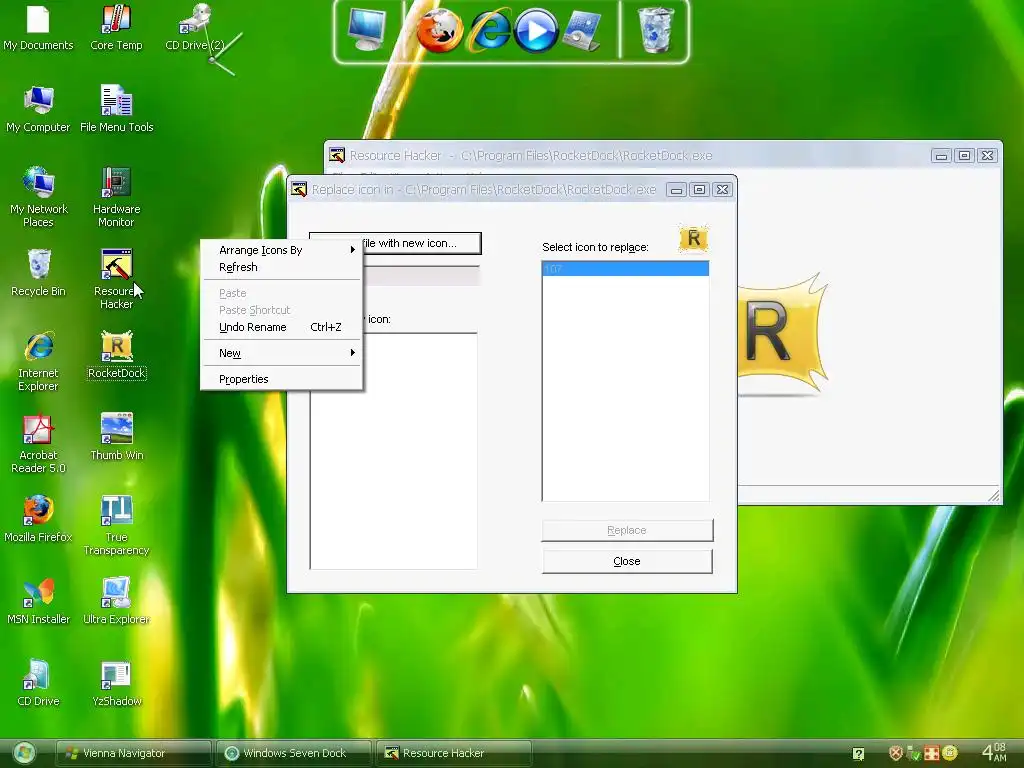Select Resource Hacker desktop shortcut
The image size is (1024, 768).
(x=116, y=280)
